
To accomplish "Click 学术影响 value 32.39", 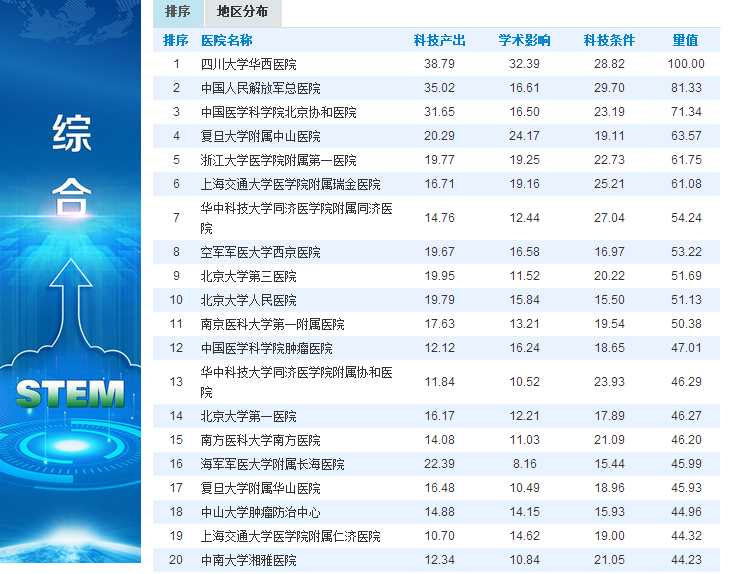I will pos(524,64).
